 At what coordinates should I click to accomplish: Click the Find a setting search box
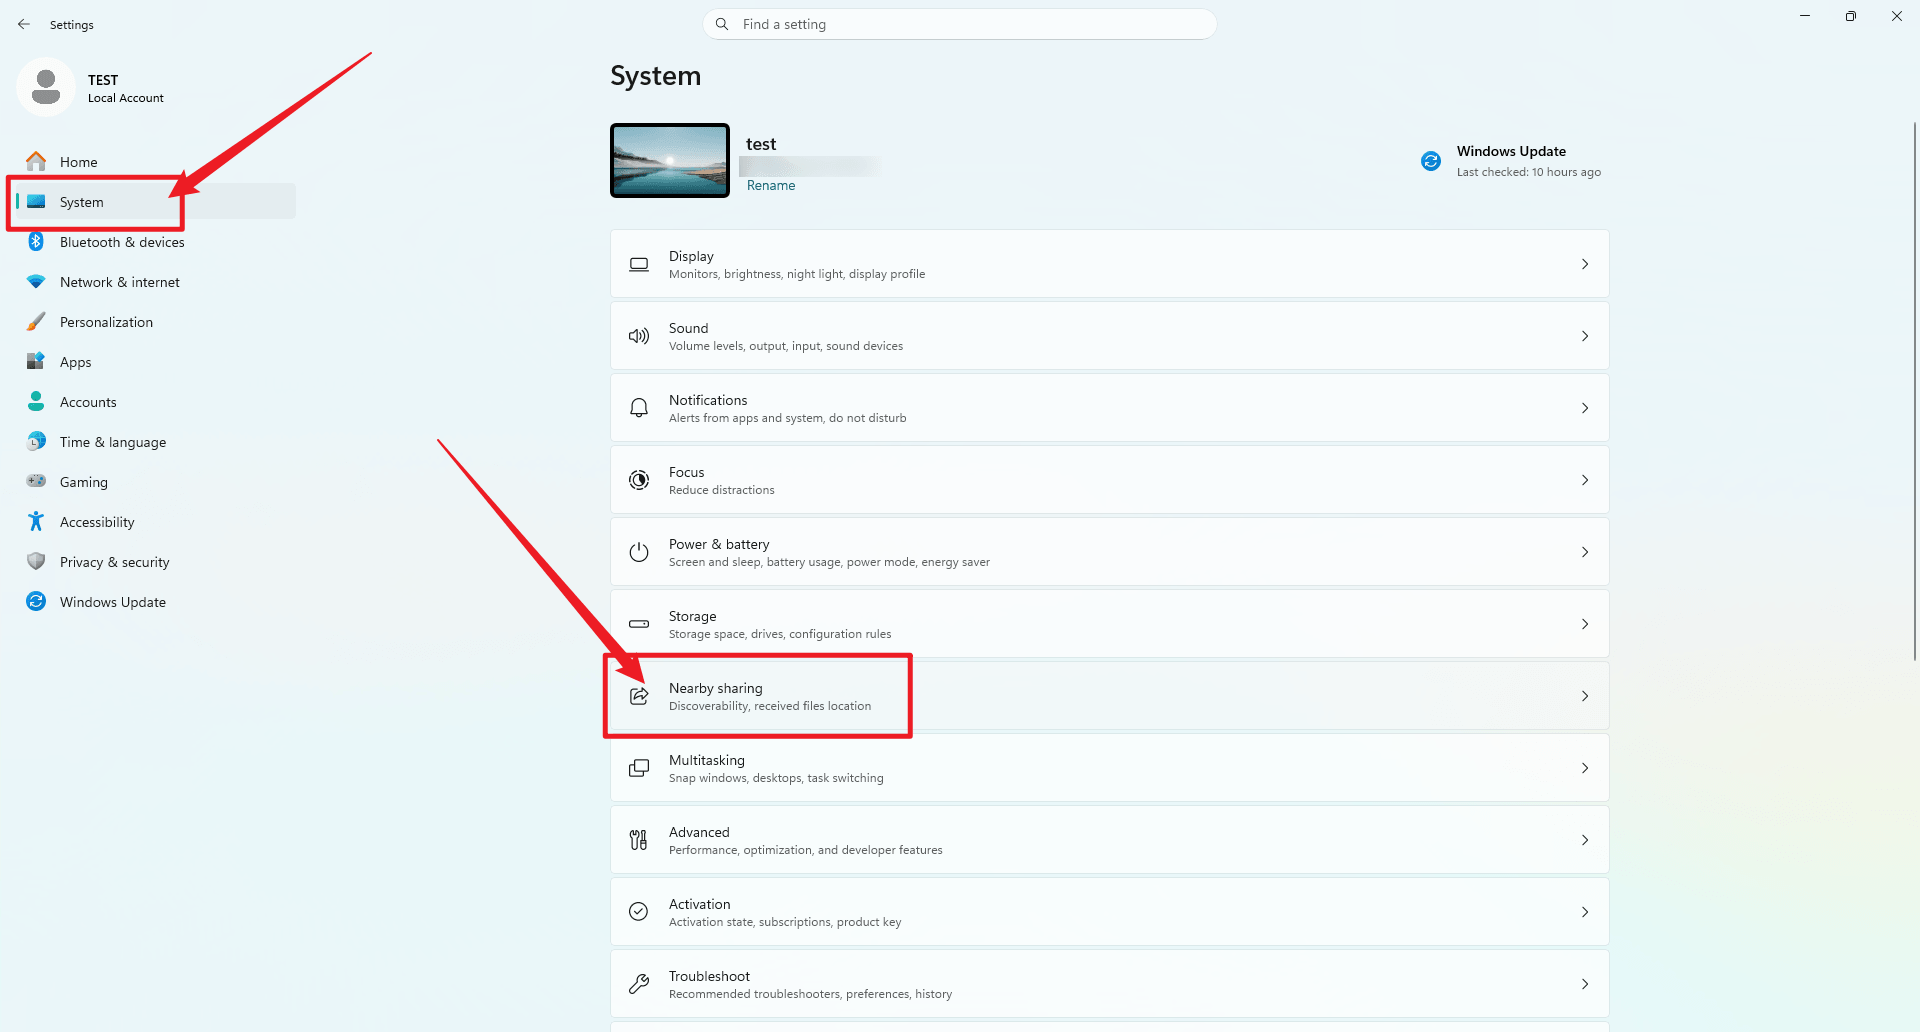[960, 24]
